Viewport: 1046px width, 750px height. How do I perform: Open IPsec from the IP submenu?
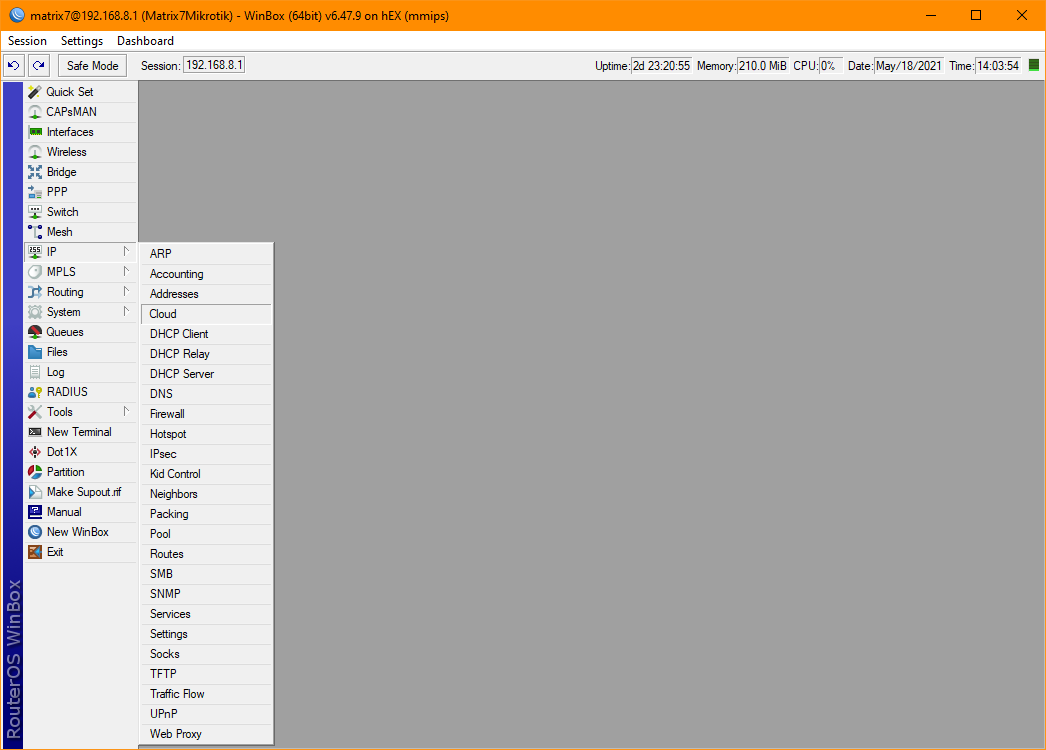click(206, 454)
